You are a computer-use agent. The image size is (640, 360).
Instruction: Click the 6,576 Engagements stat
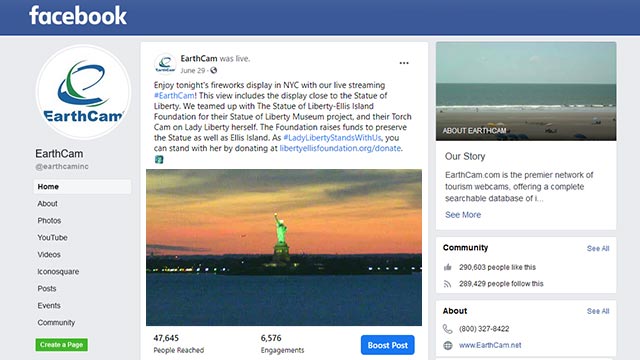pos(282,344)
